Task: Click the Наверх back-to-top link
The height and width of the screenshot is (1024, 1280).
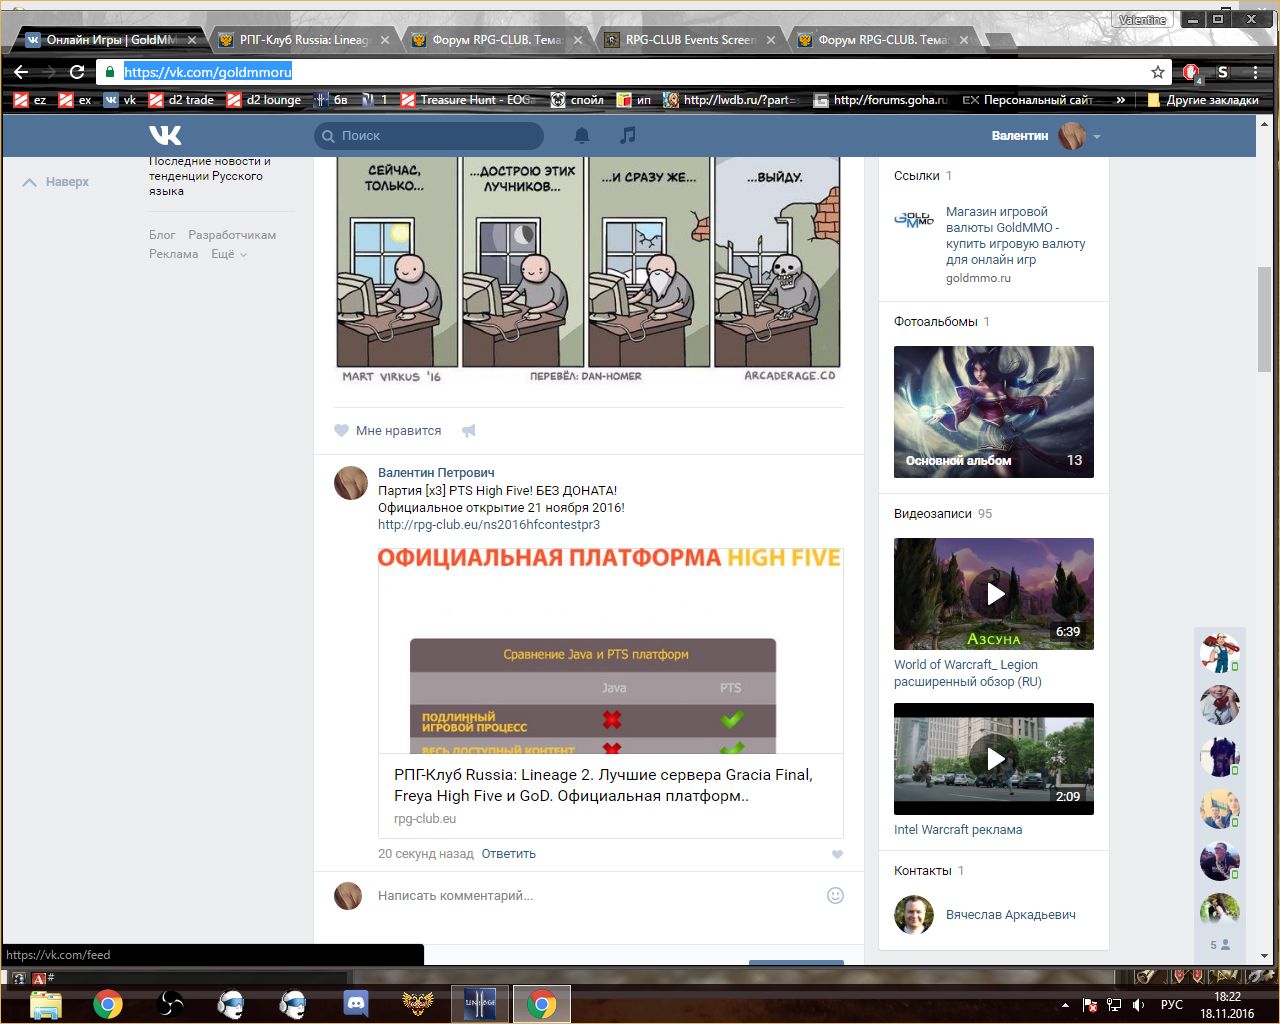Action: pos(56,182)
